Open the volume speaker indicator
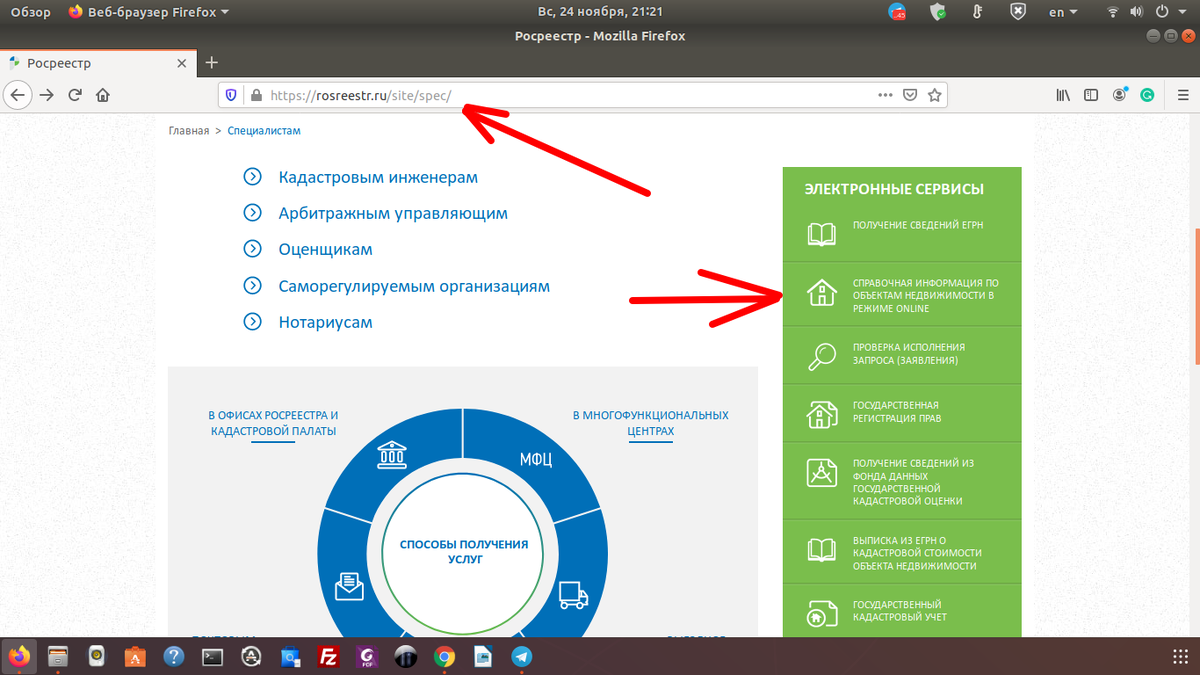The width and height of the screenshot is (1200, 675). pos(1138,12)
